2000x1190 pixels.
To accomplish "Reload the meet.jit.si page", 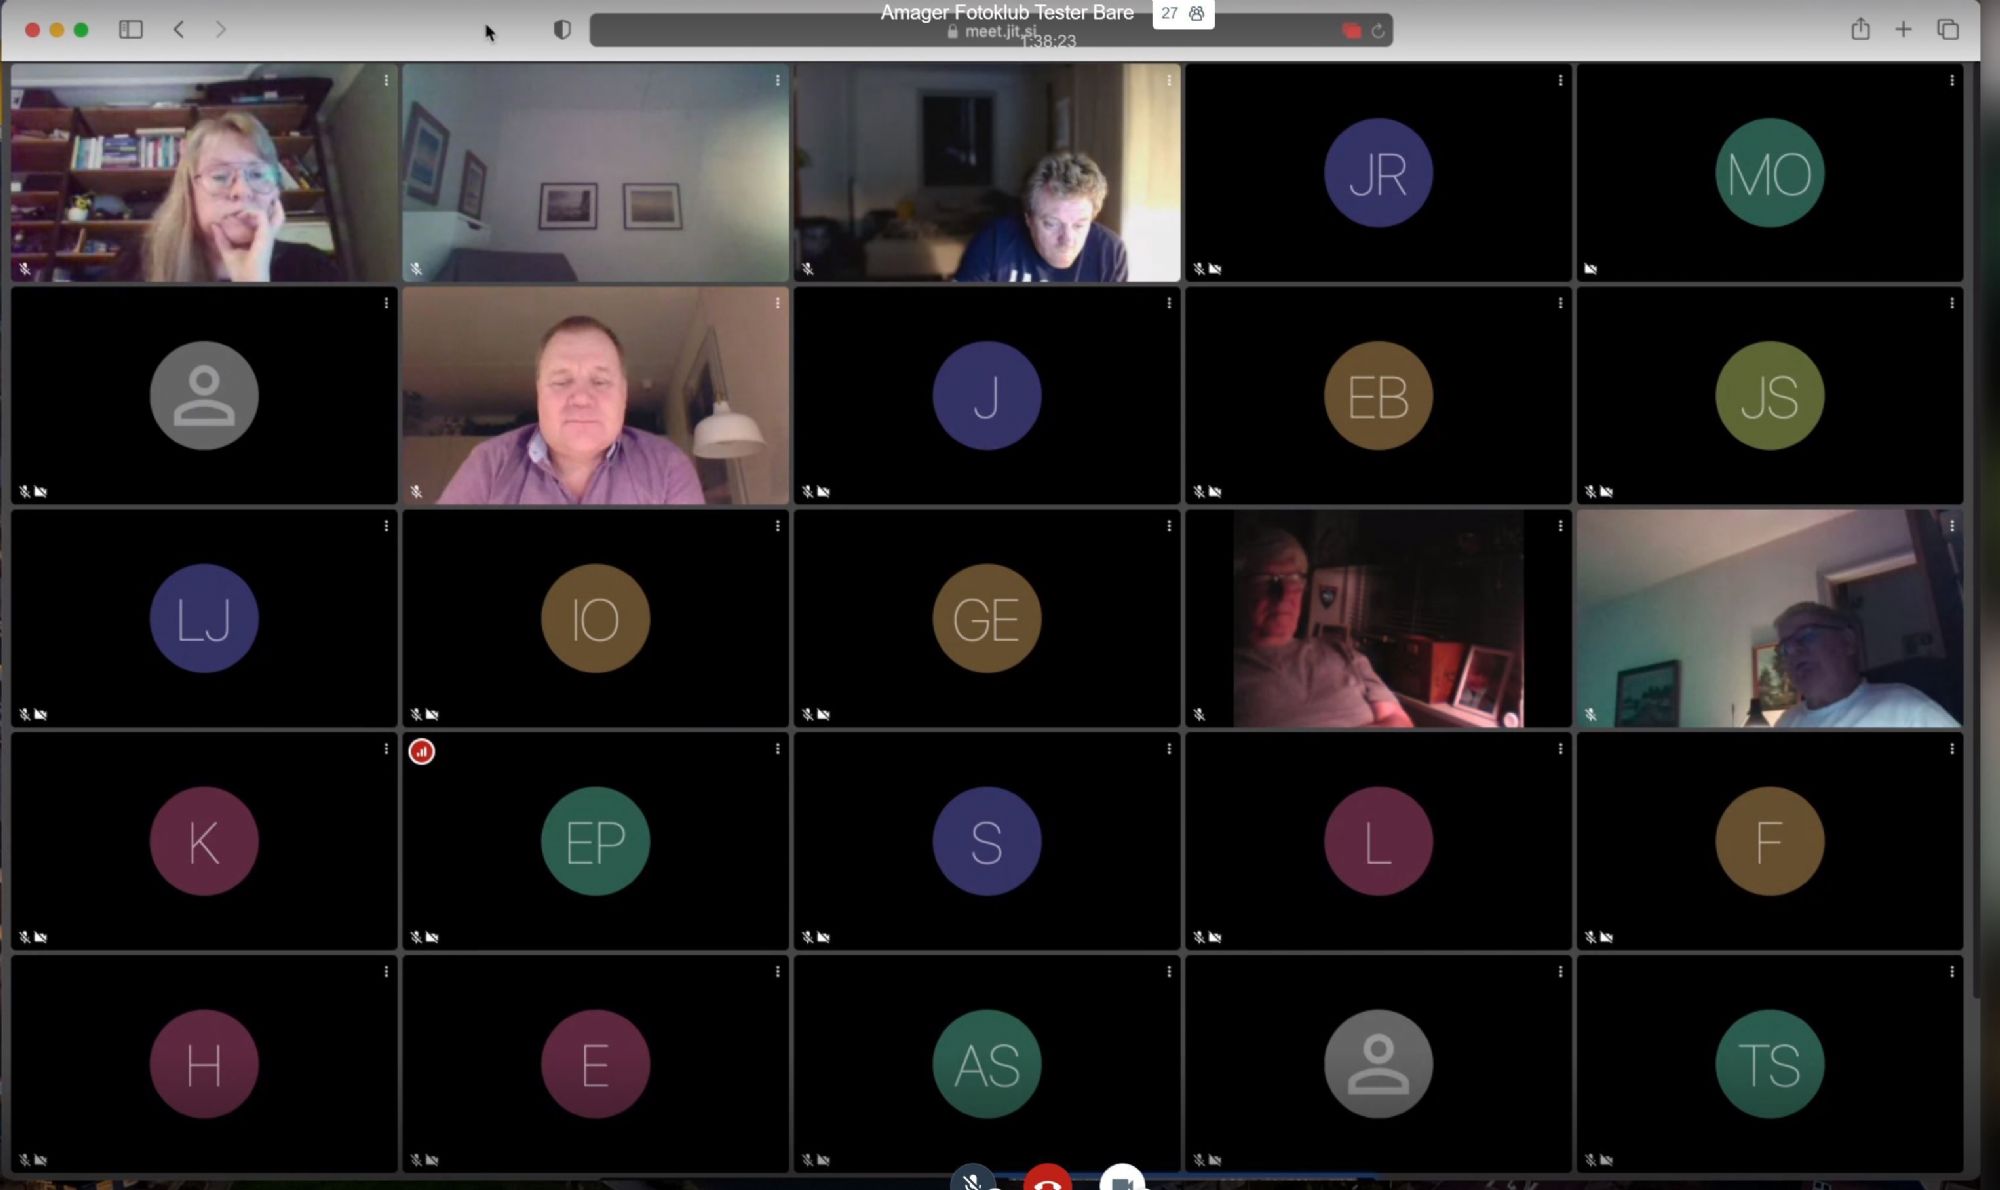I will click(x=1378, y=31).
